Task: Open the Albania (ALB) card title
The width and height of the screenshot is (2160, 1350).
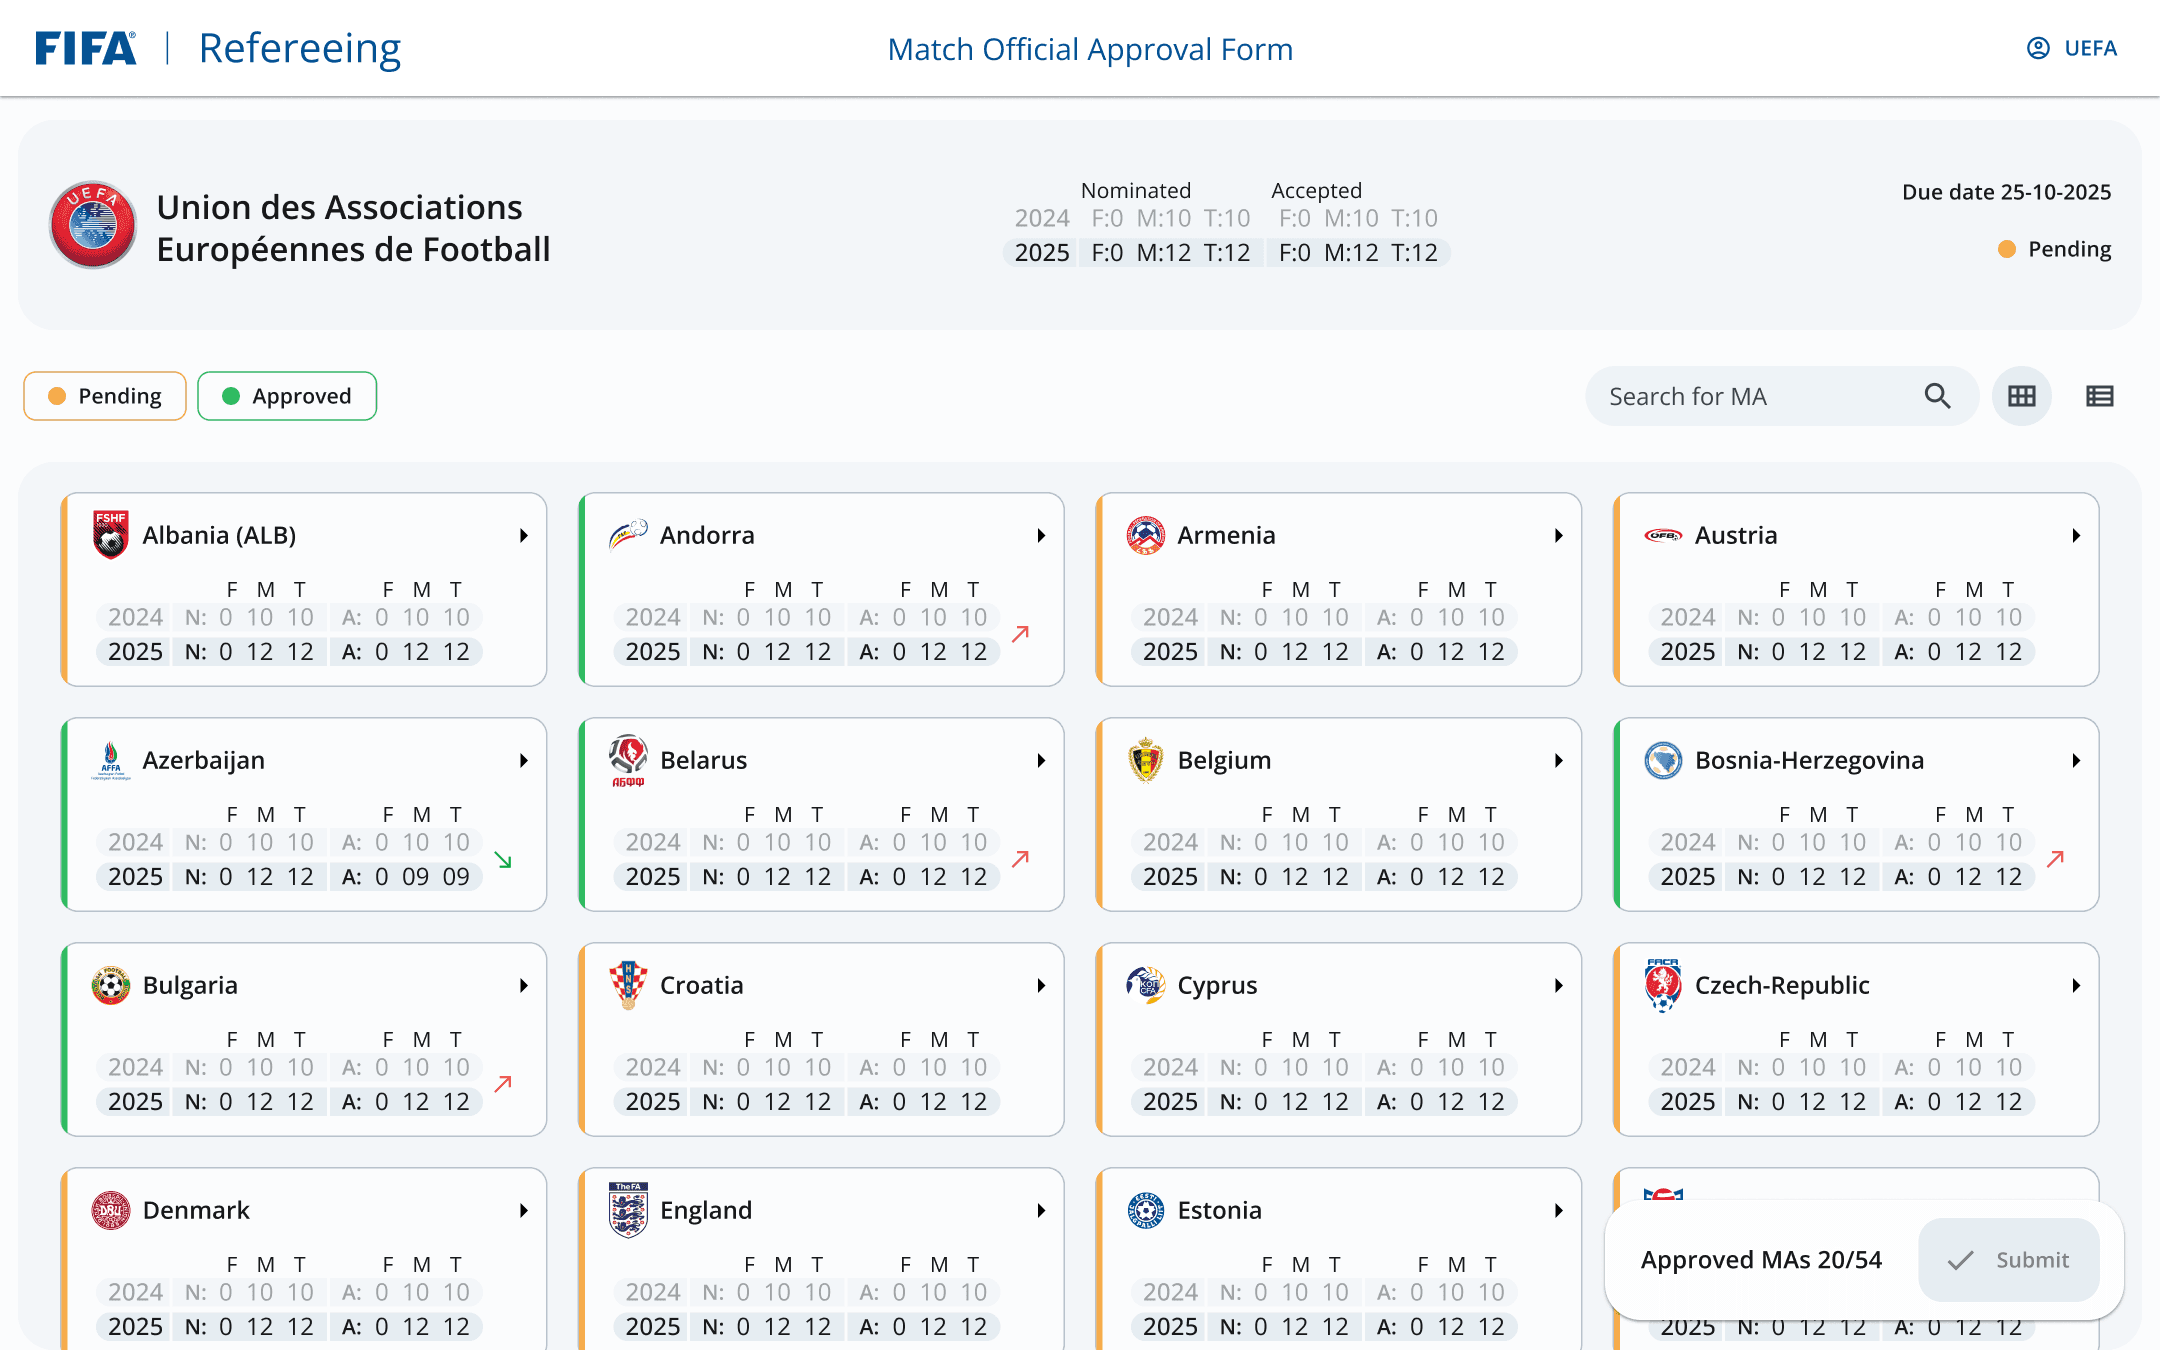Action: point(219,536)
